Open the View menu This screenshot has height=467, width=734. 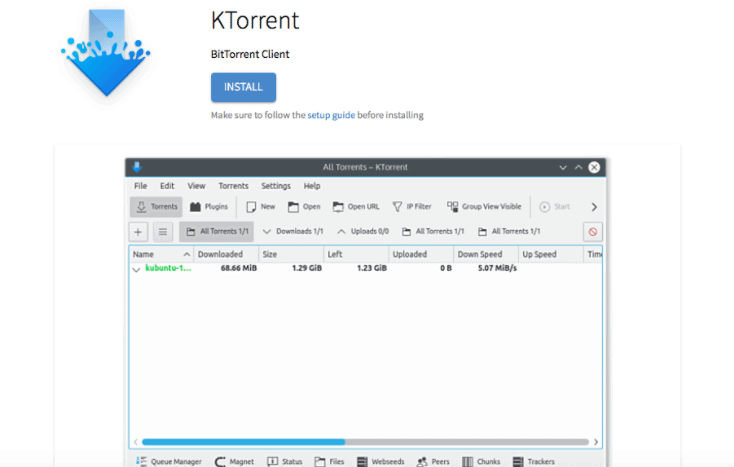[x=197, y=186]
